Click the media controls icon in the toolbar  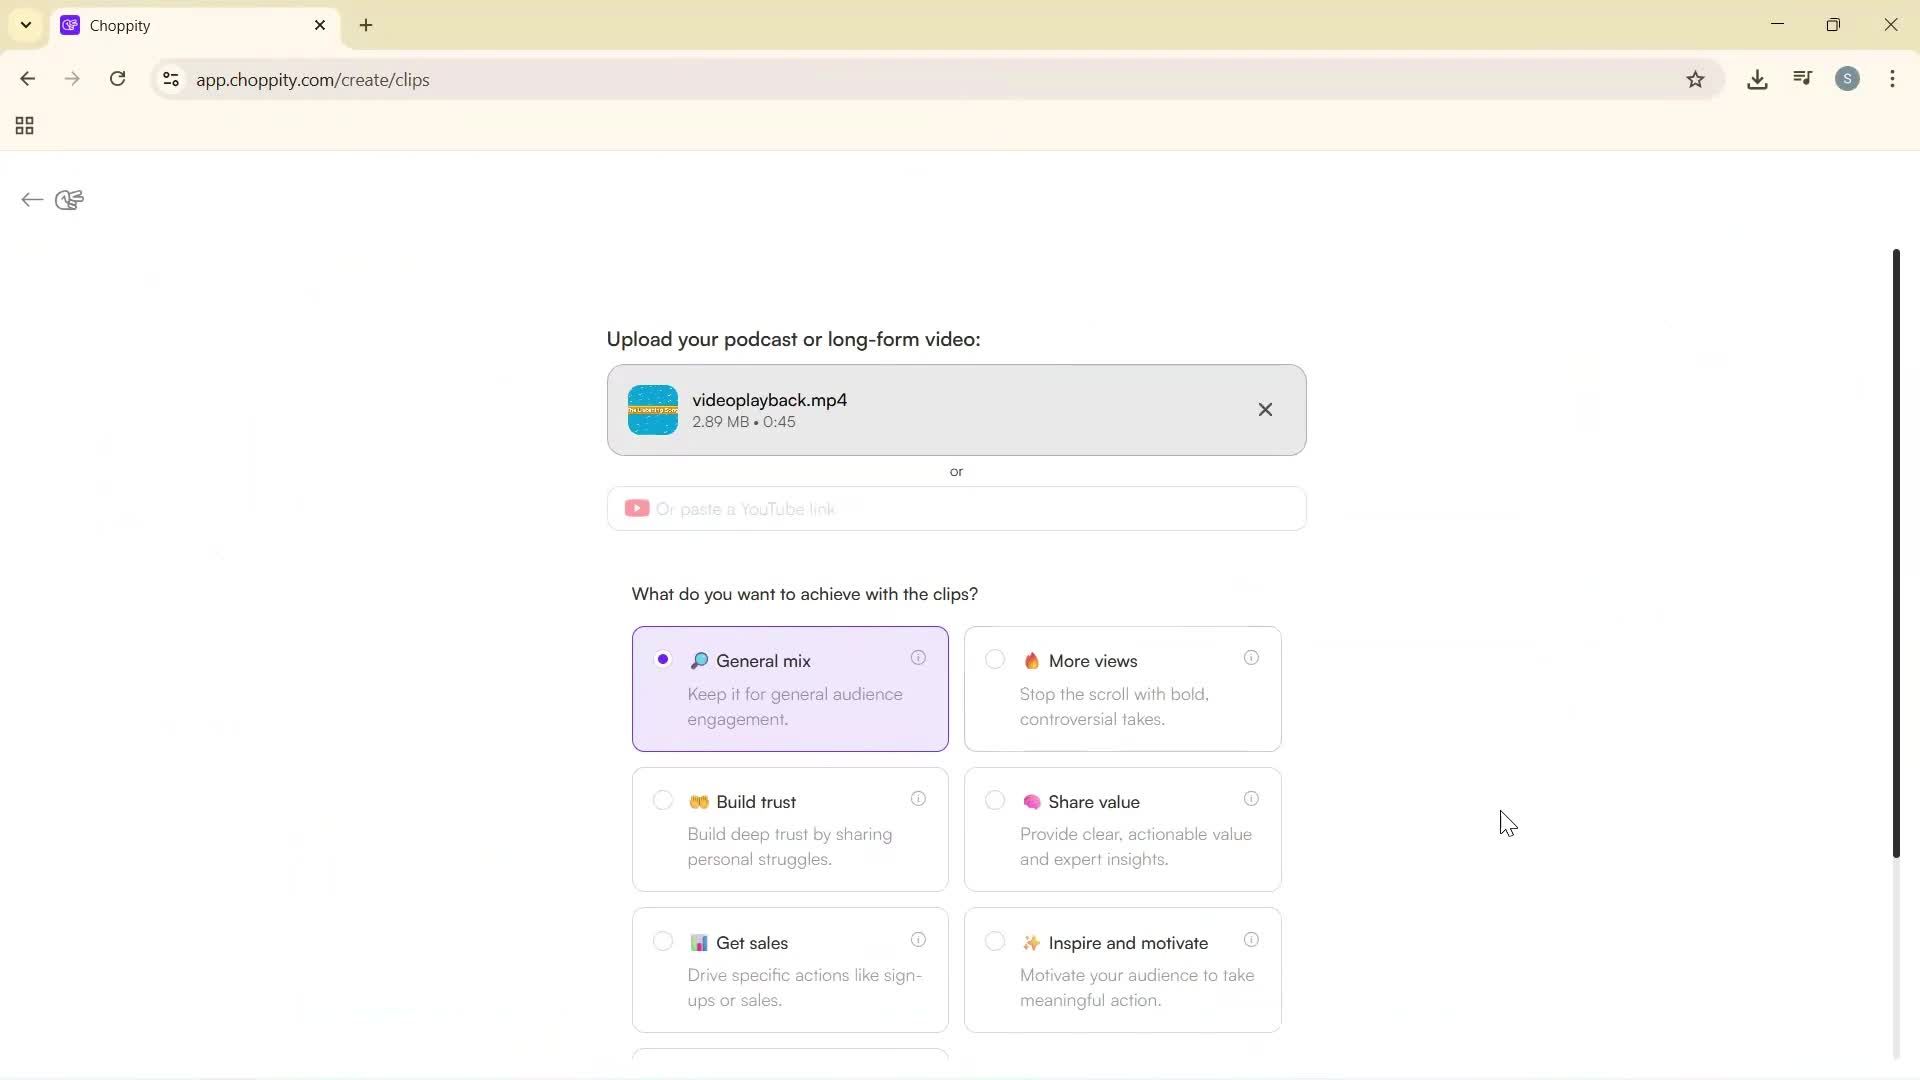point(1801,78)
